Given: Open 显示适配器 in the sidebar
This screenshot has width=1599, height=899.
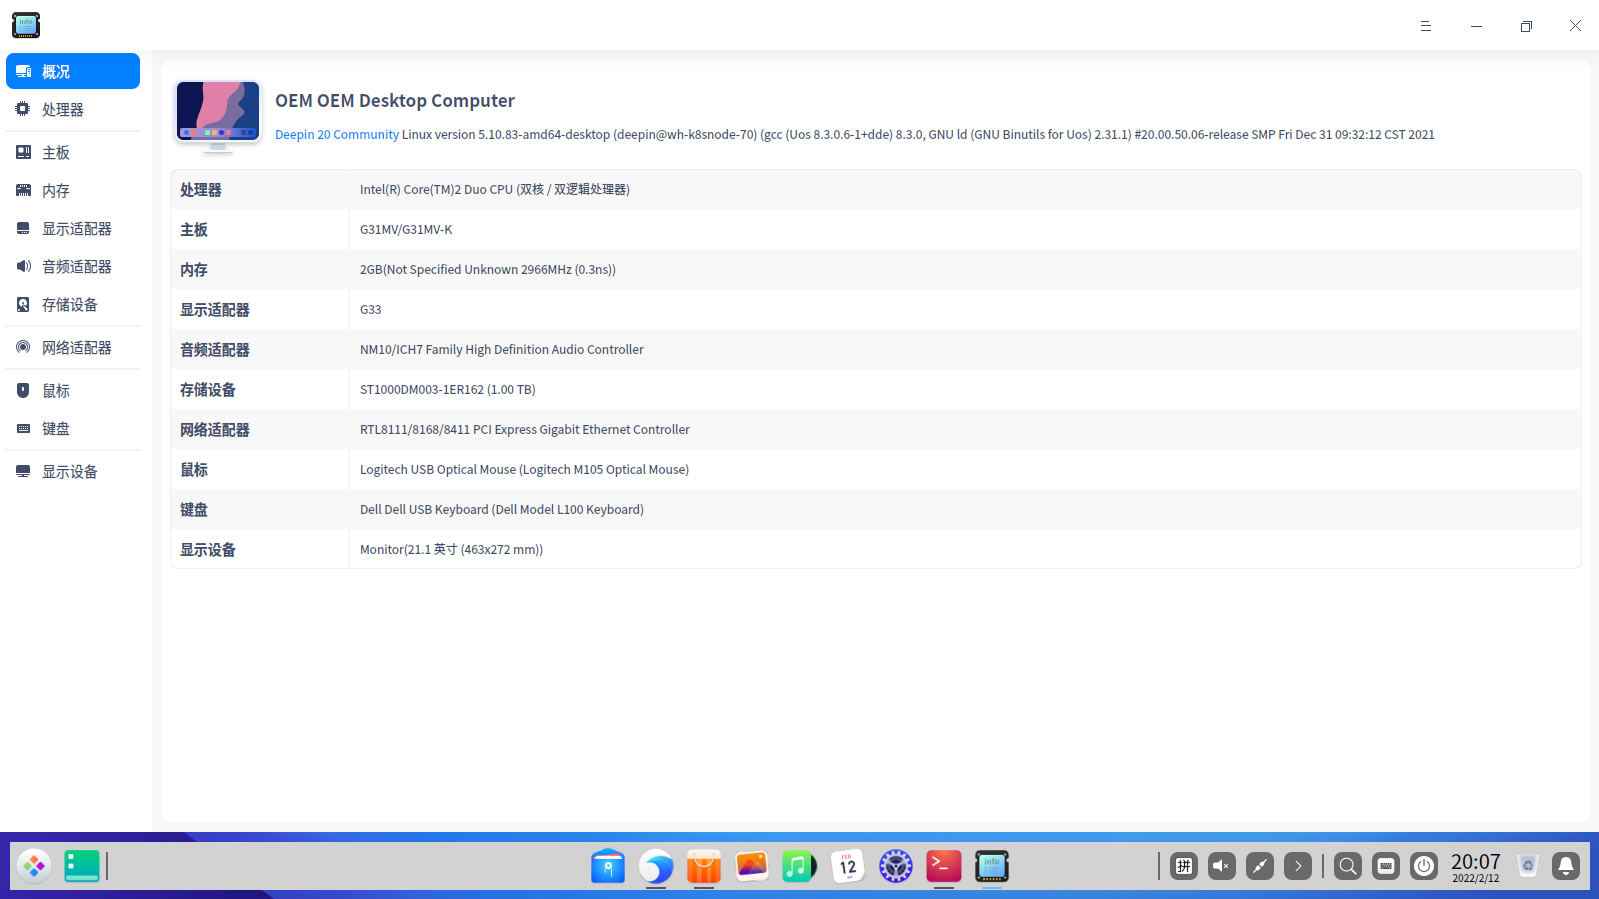Looking at the screenshot, I should click(73, 228).
